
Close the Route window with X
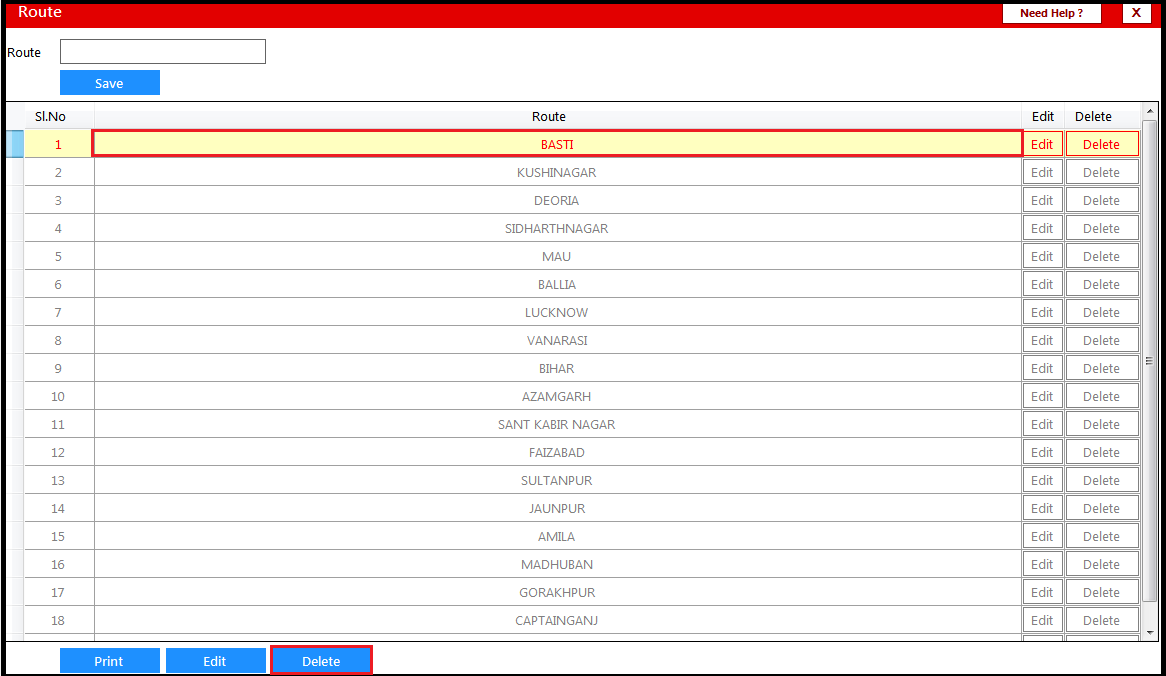click(x=1136, y=13)
